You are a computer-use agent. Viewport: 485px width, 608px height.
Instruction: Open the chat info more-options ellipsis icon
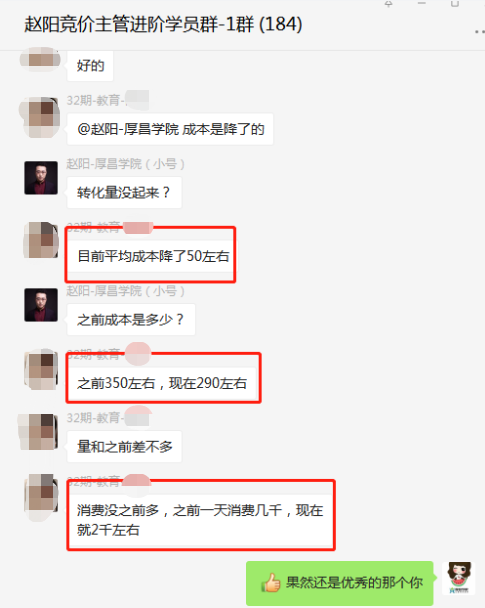pyautogui.click(x=480, y=32)
